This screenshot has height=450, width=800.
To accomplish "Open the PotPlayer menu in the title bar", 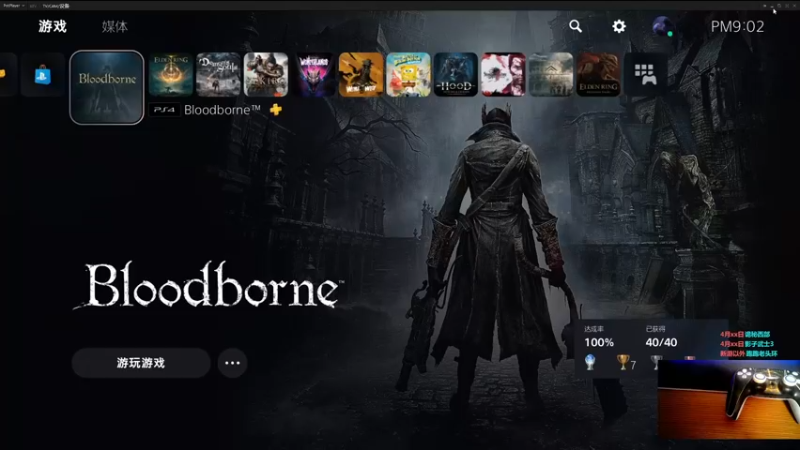I will pyautogui.click(x=13, y=6).
